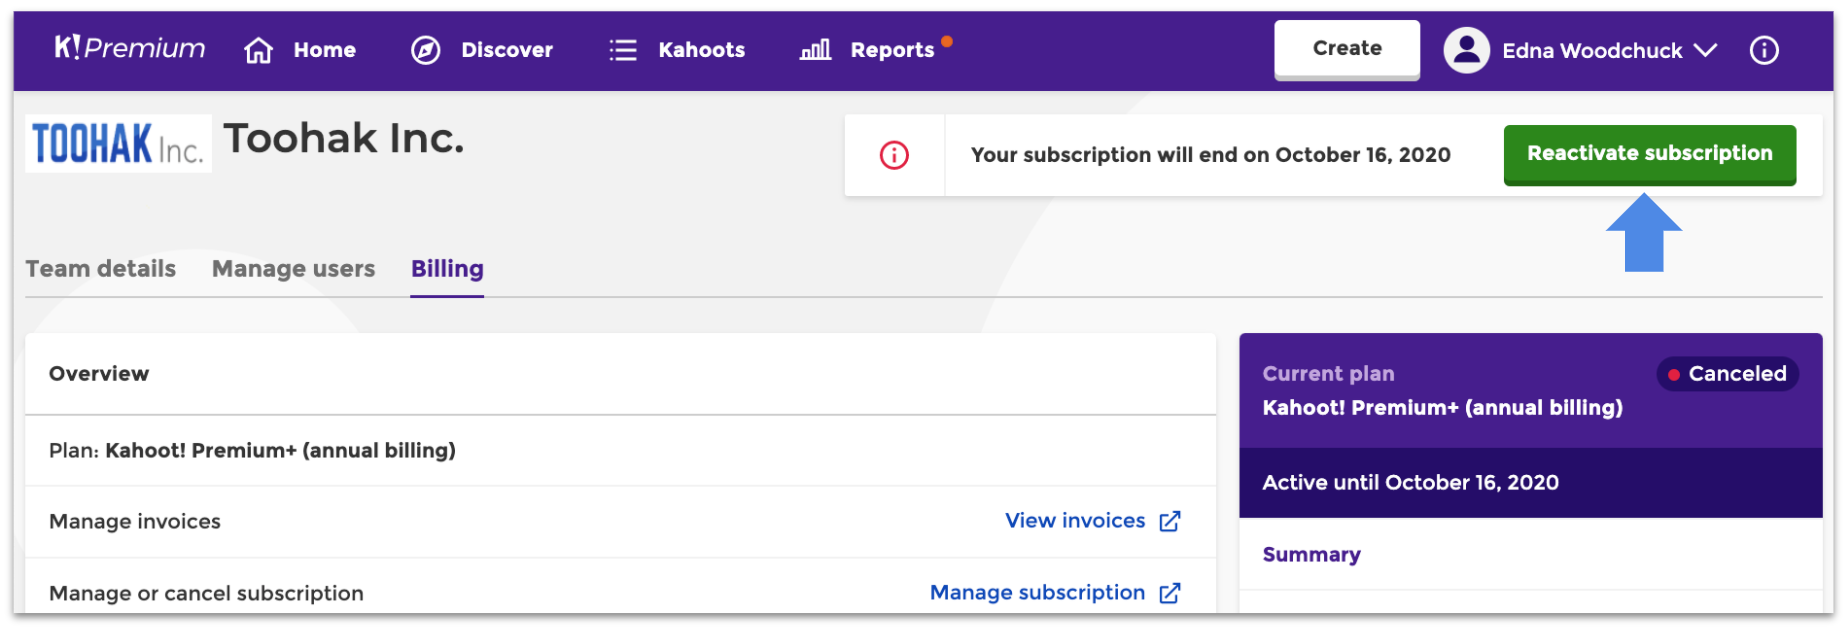Click the Discover compass icon
Viewport: 1848px width, 630px height.
426,50
